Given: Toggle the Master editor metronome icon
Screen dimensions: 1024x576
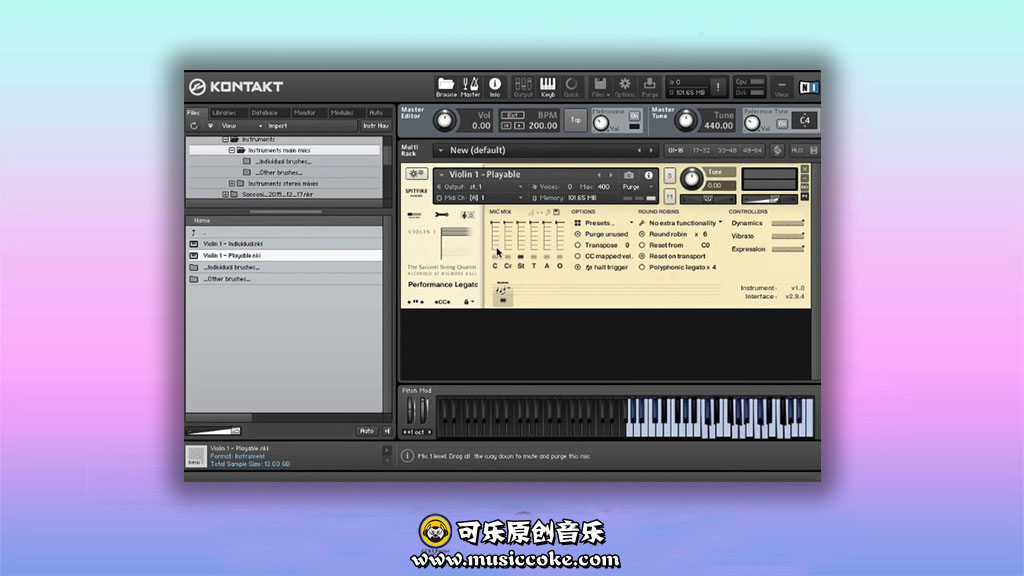Looking at the screenshot, I should click(x=470, y=87).
